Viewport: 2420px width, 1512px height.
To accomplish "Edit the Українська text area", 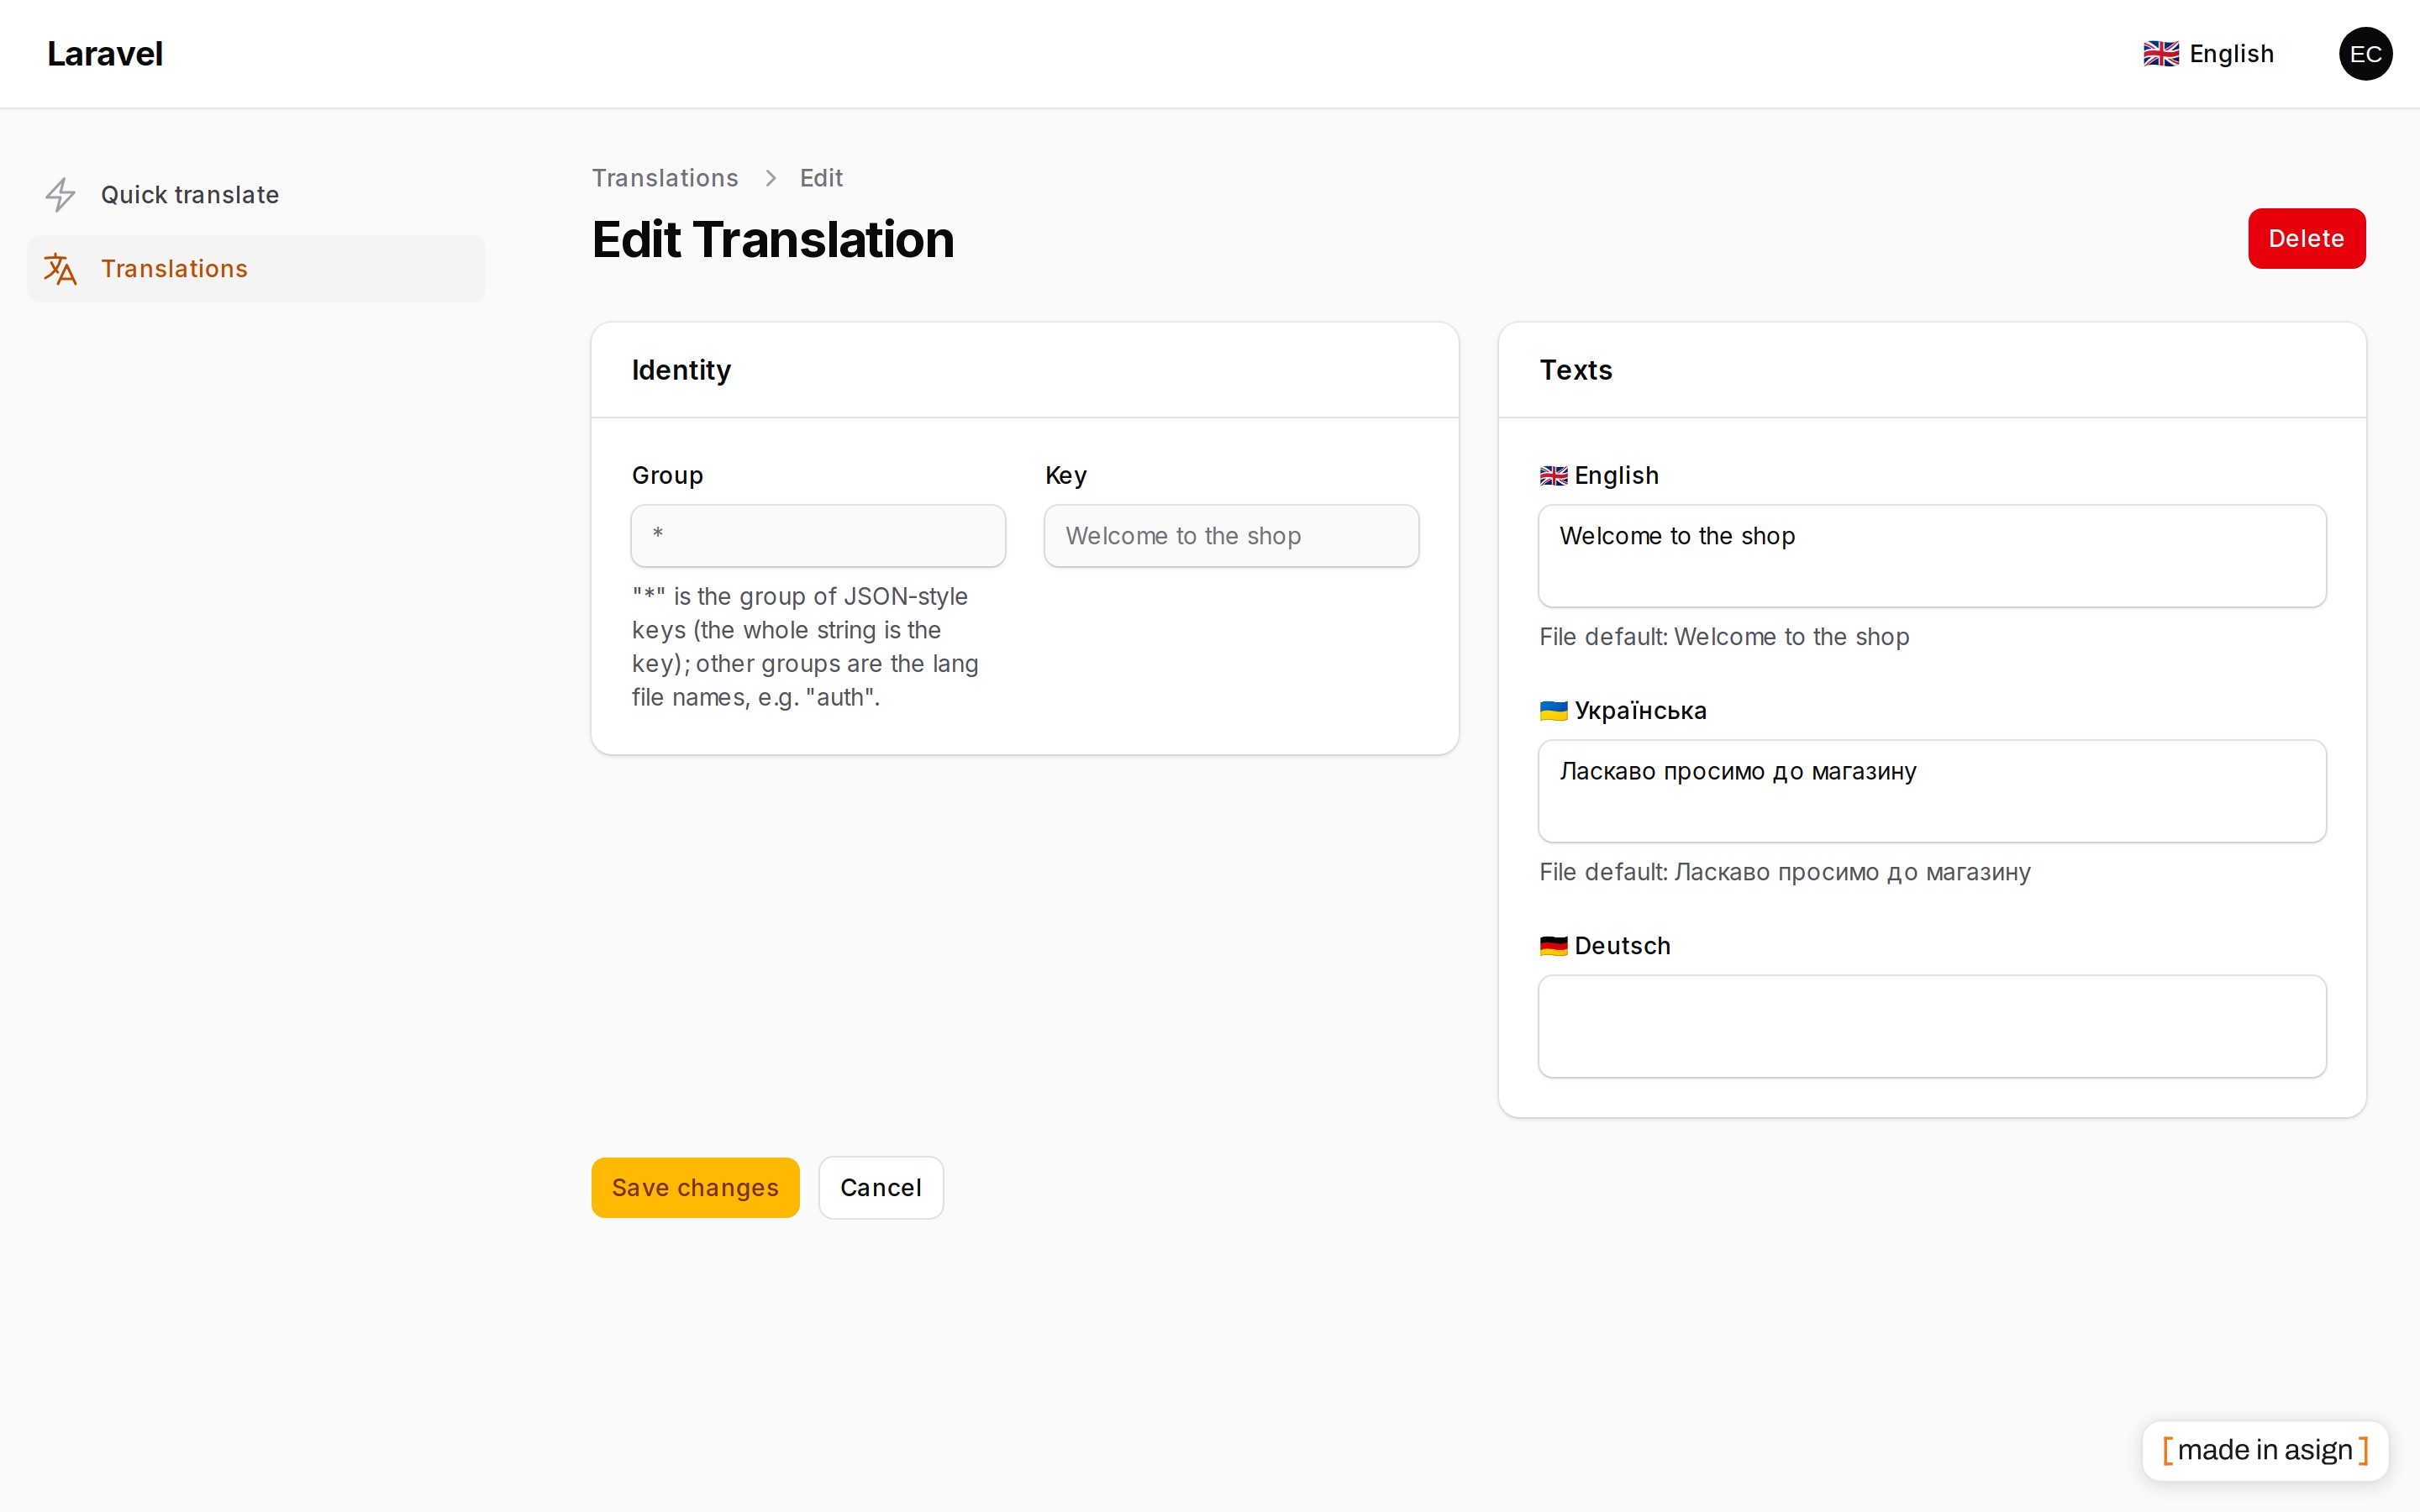I will pyautogui.click(x=1932, y=791).
